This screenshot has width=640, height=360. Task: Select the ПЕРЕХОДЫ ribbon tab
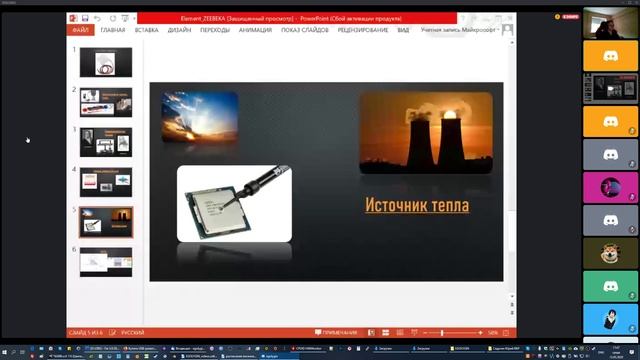pyautogui.click(x=215, y=30)
